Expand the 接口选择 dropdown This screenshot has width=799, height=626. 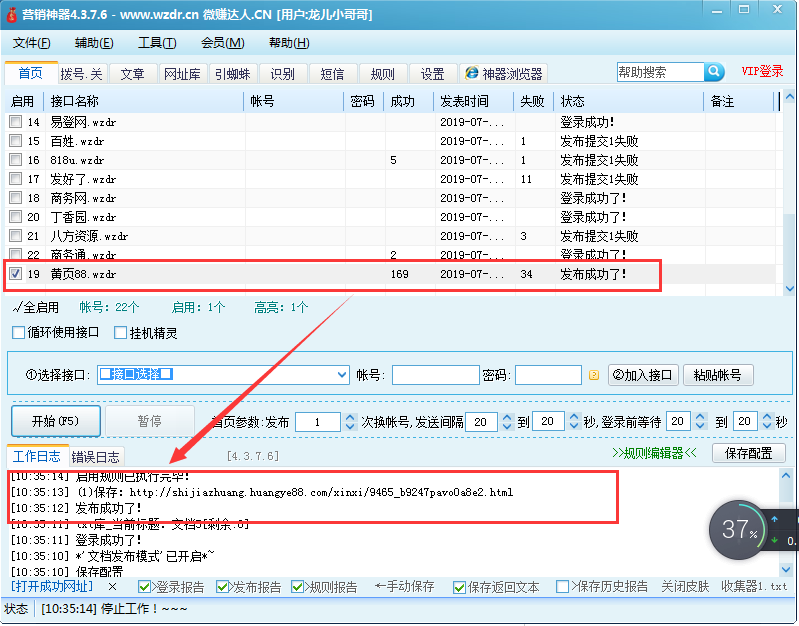coord(342,375)
